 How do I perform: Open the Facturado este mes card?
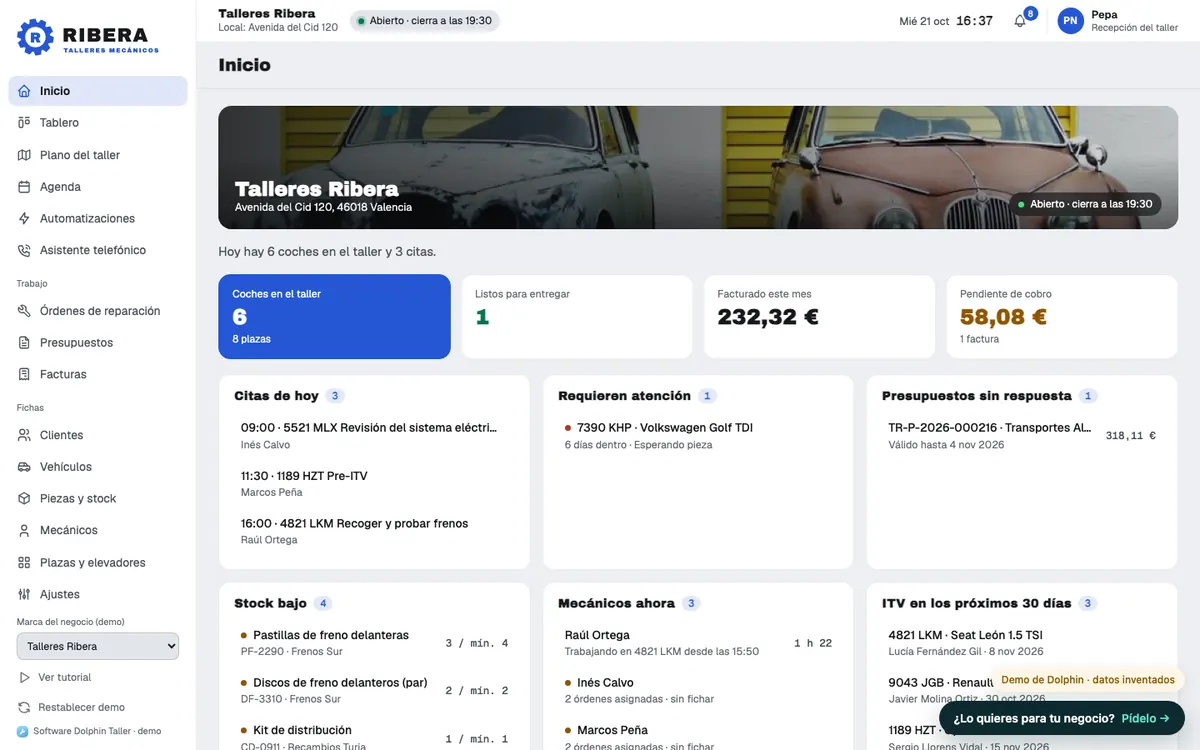pyautogui.click(x=819, y=316)
